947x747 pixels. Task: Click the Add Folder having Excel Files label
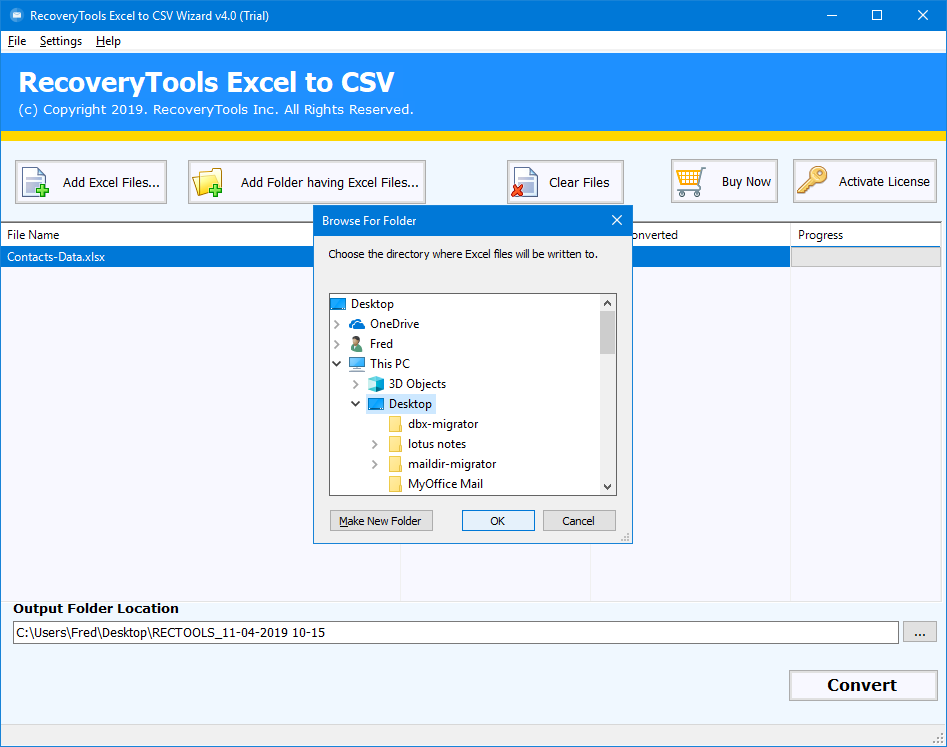(x=330, y=182)
